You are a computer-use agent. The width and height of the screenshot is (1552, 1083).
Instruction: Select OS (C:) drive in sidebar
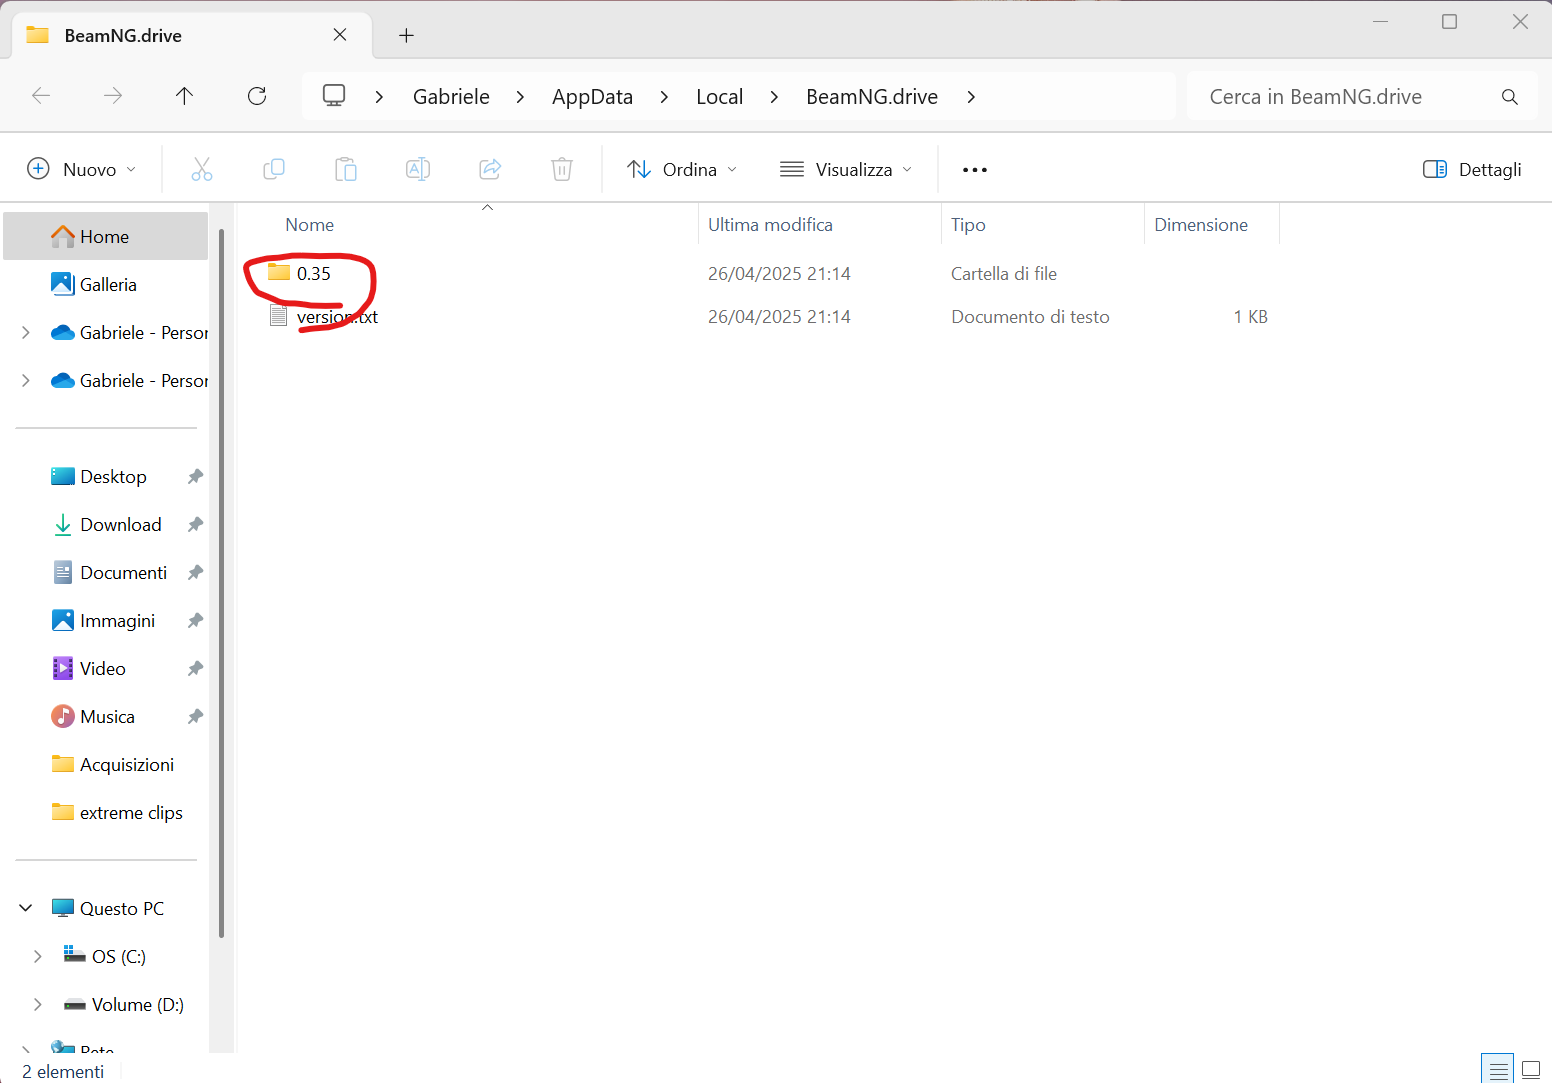click(x=105, y=956)
